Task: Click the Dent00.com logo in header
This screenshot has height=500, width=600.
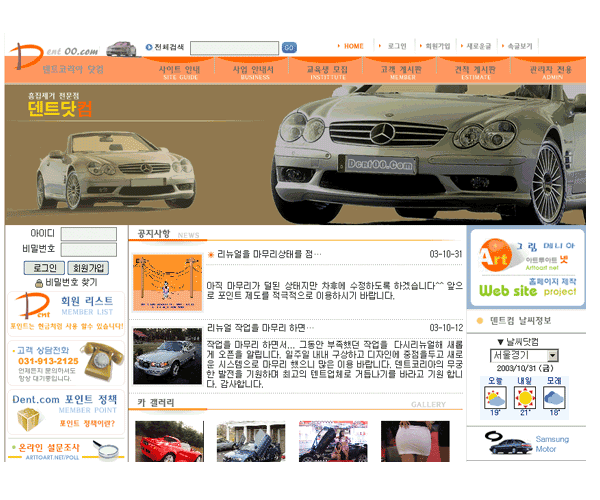Action: pyautogui.click(x=57, y=51)
